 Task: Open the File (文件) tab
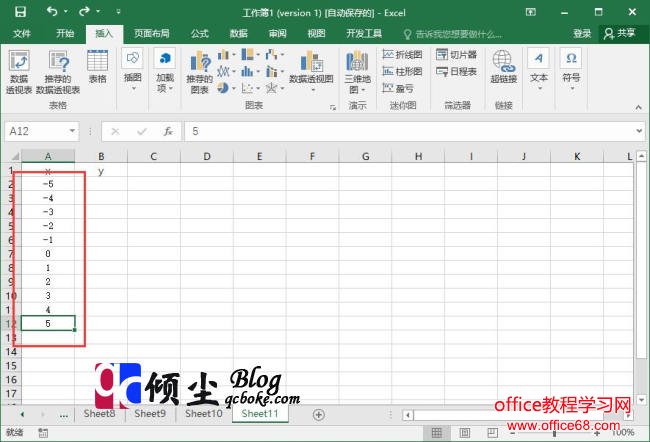click(x=22, y=34)
